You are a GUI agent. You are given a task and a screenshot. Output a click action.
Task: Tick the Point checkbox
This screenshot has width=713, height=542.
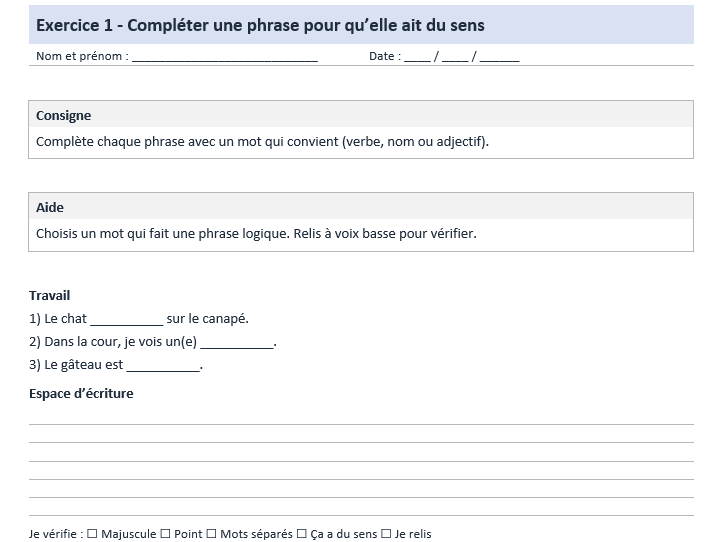[x=166, y=534]
